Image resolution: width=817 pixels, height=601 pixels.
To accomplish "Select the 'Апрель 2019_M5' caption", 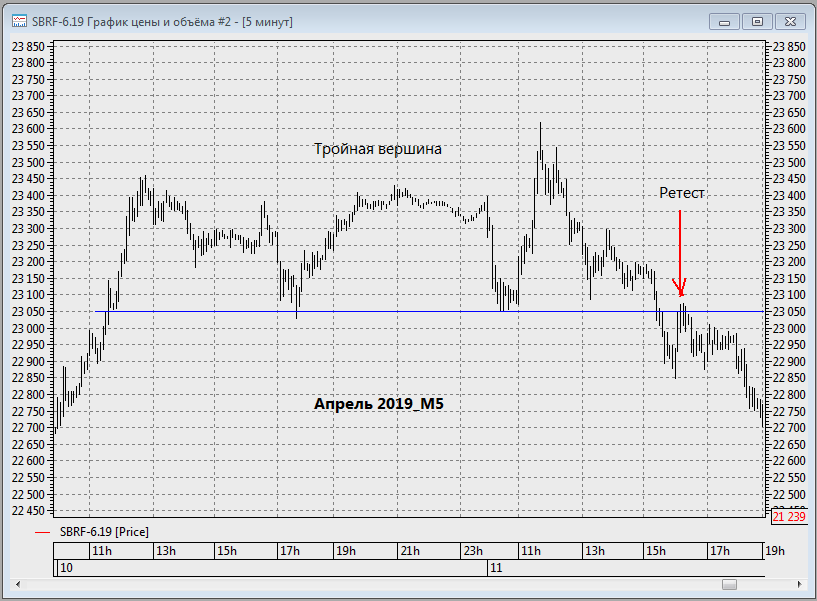I will [x=379, y=404].
